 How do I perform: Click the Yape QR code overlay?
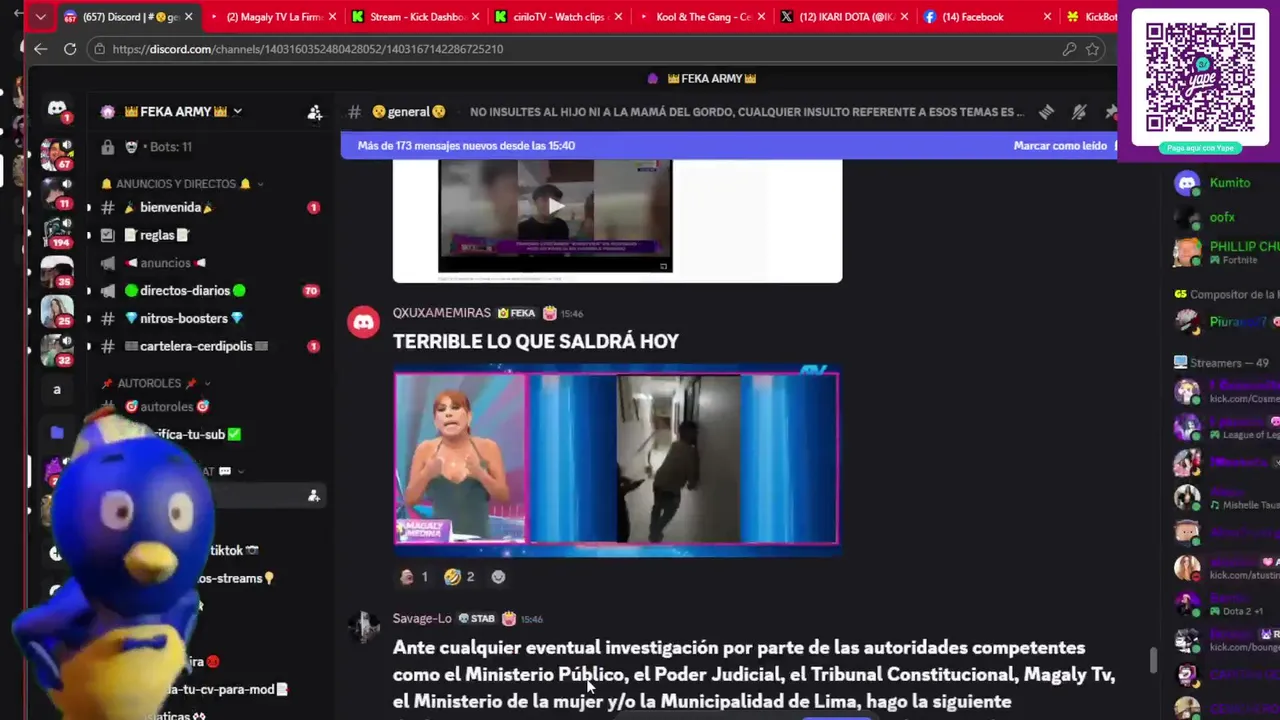pos(1199,77)
